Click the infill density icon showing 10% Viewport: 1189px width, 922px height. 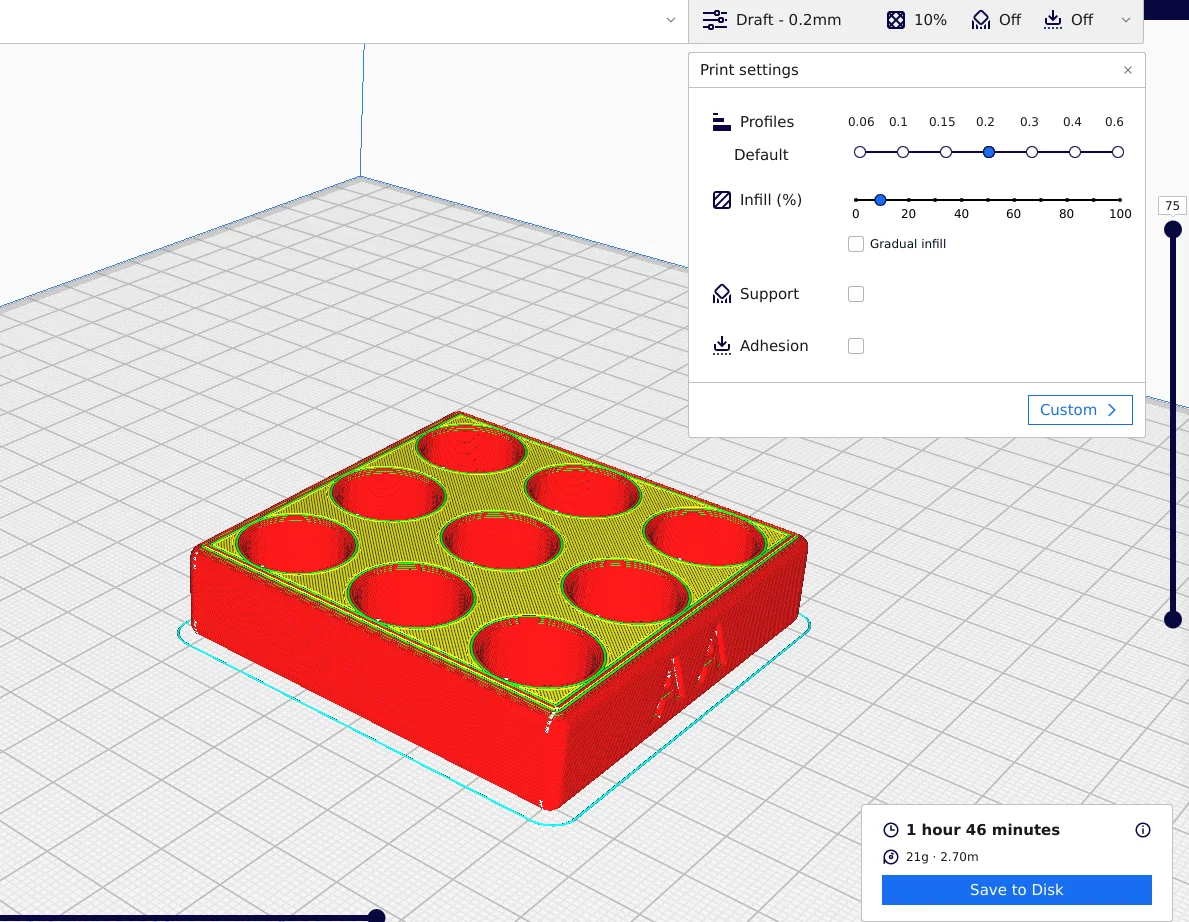896,20
